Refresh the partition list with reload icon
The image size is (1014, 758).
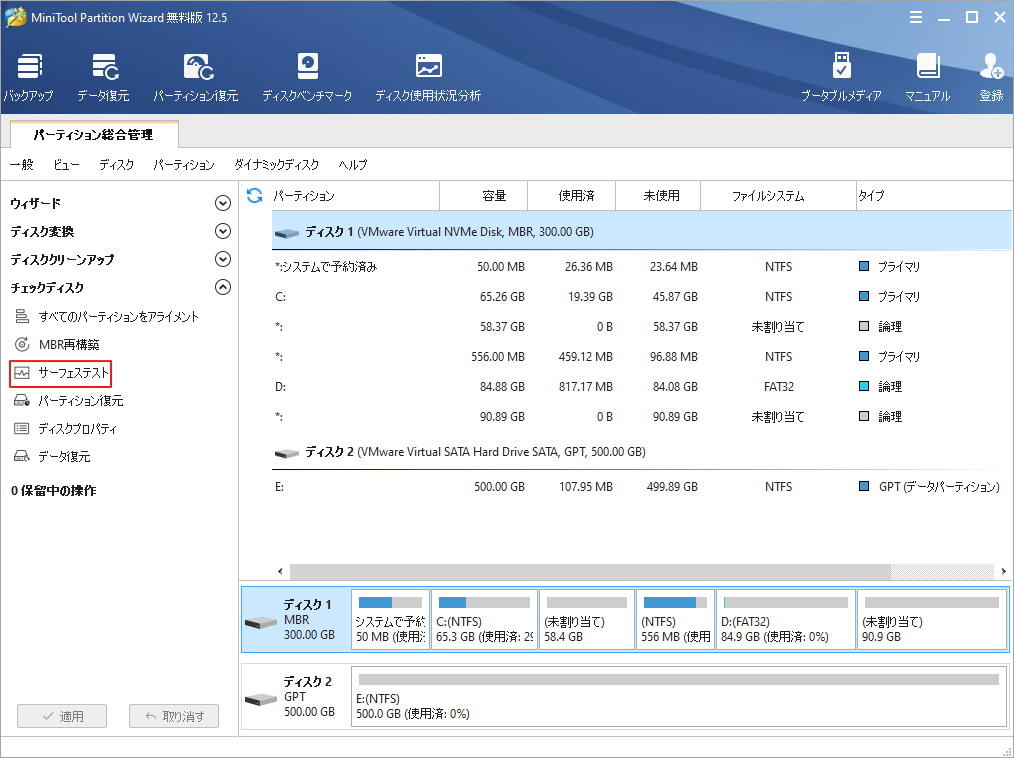click(255, 195)
